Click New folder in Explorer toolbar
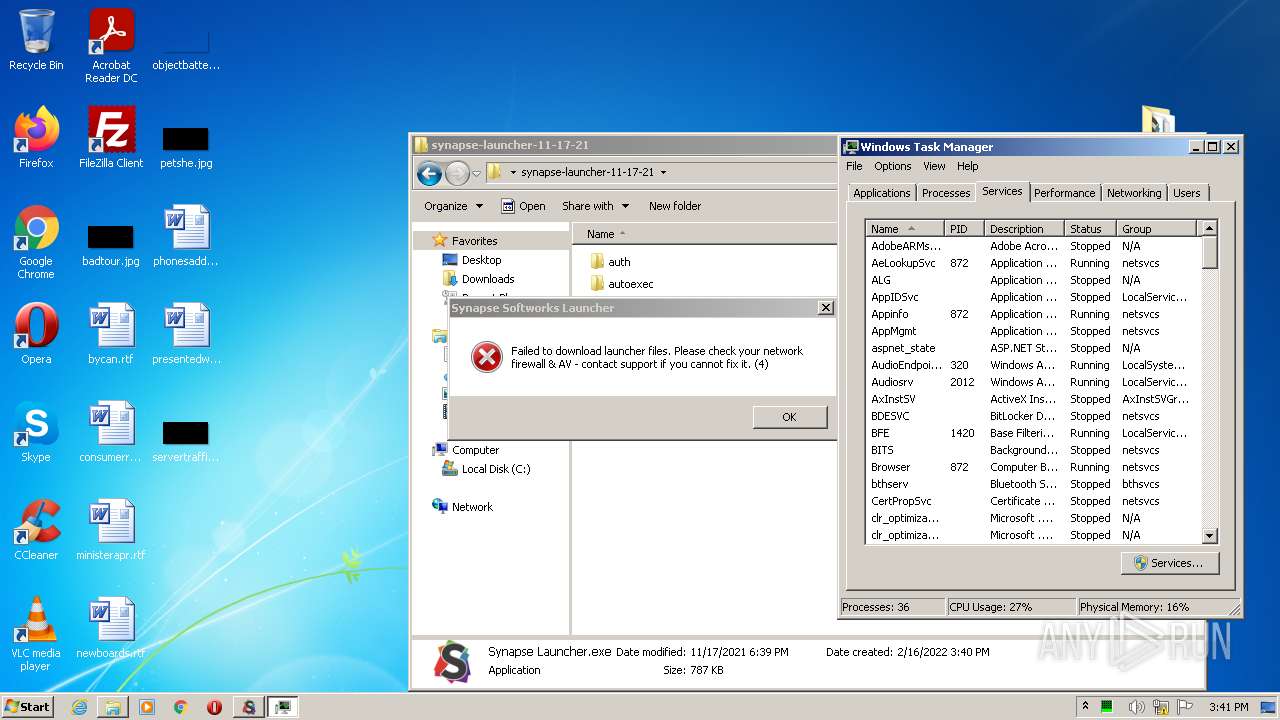 pos(675,206)
